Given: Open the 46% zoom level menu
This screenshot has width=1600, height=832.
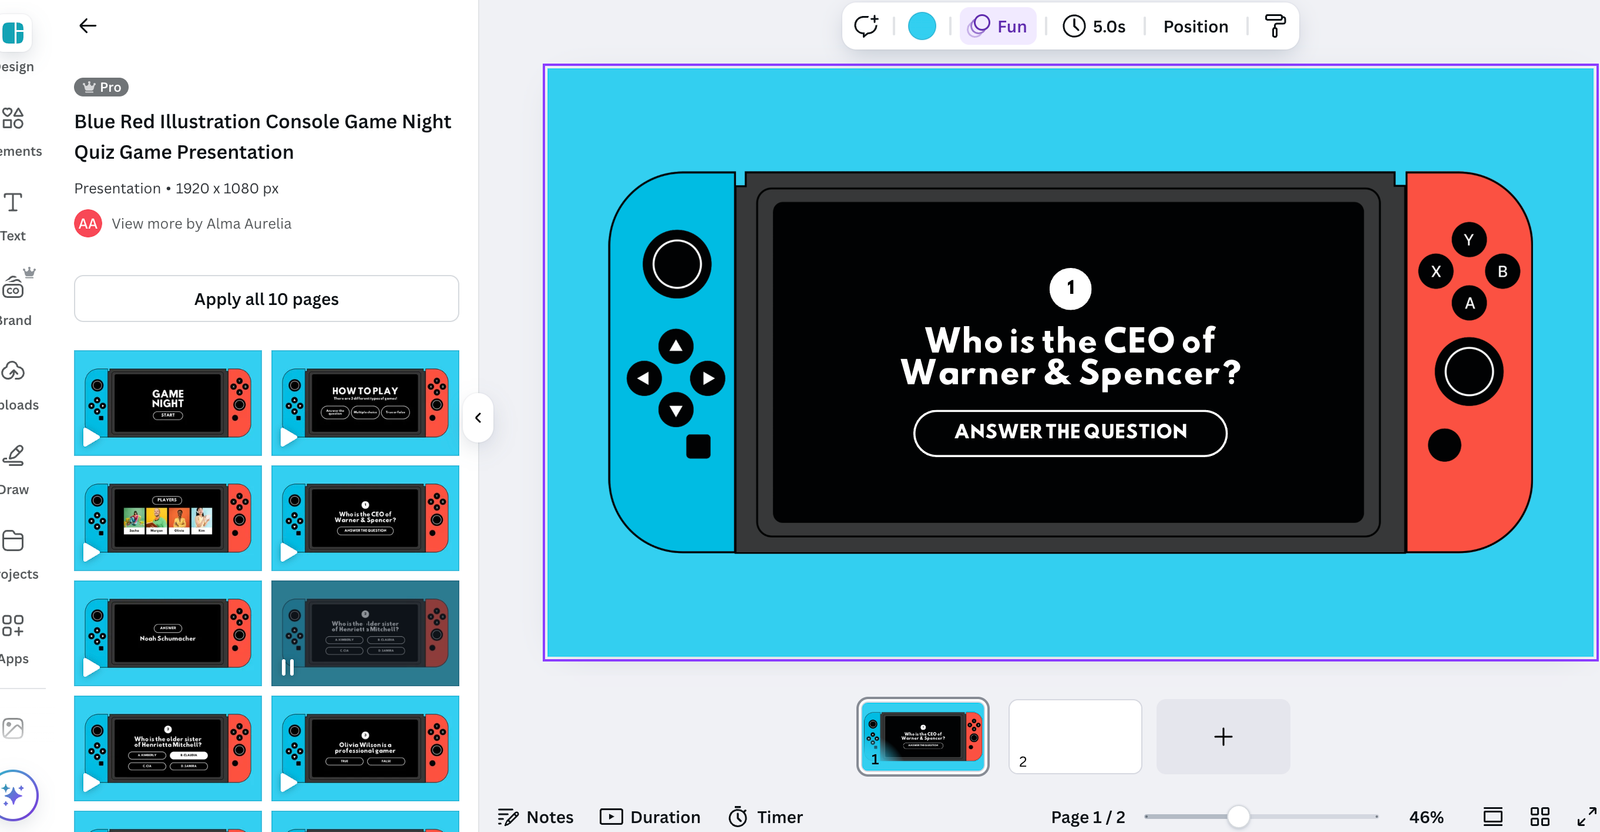Looking at the screenshot, I should [x=1426, y=817].
